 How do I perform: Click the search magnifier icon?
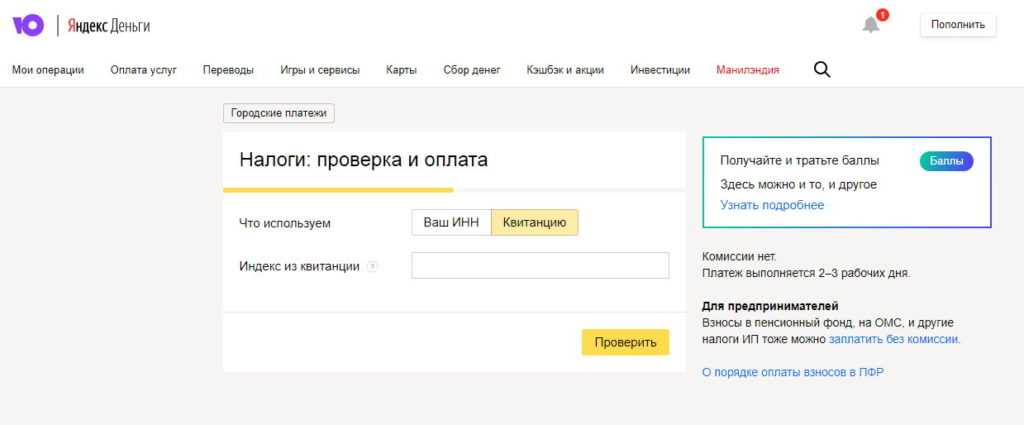click(822, 70)
